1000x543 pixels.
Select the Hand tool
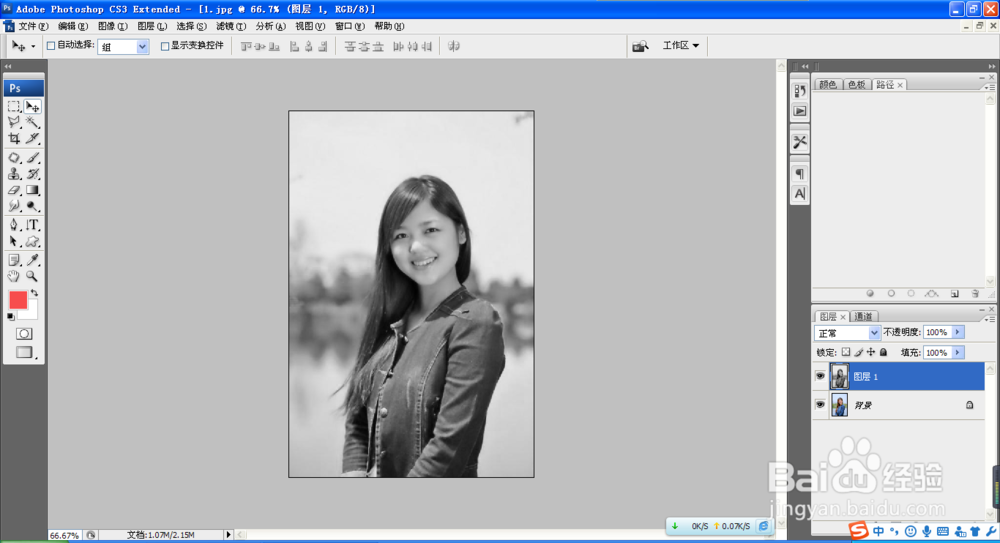click(14, 276)
